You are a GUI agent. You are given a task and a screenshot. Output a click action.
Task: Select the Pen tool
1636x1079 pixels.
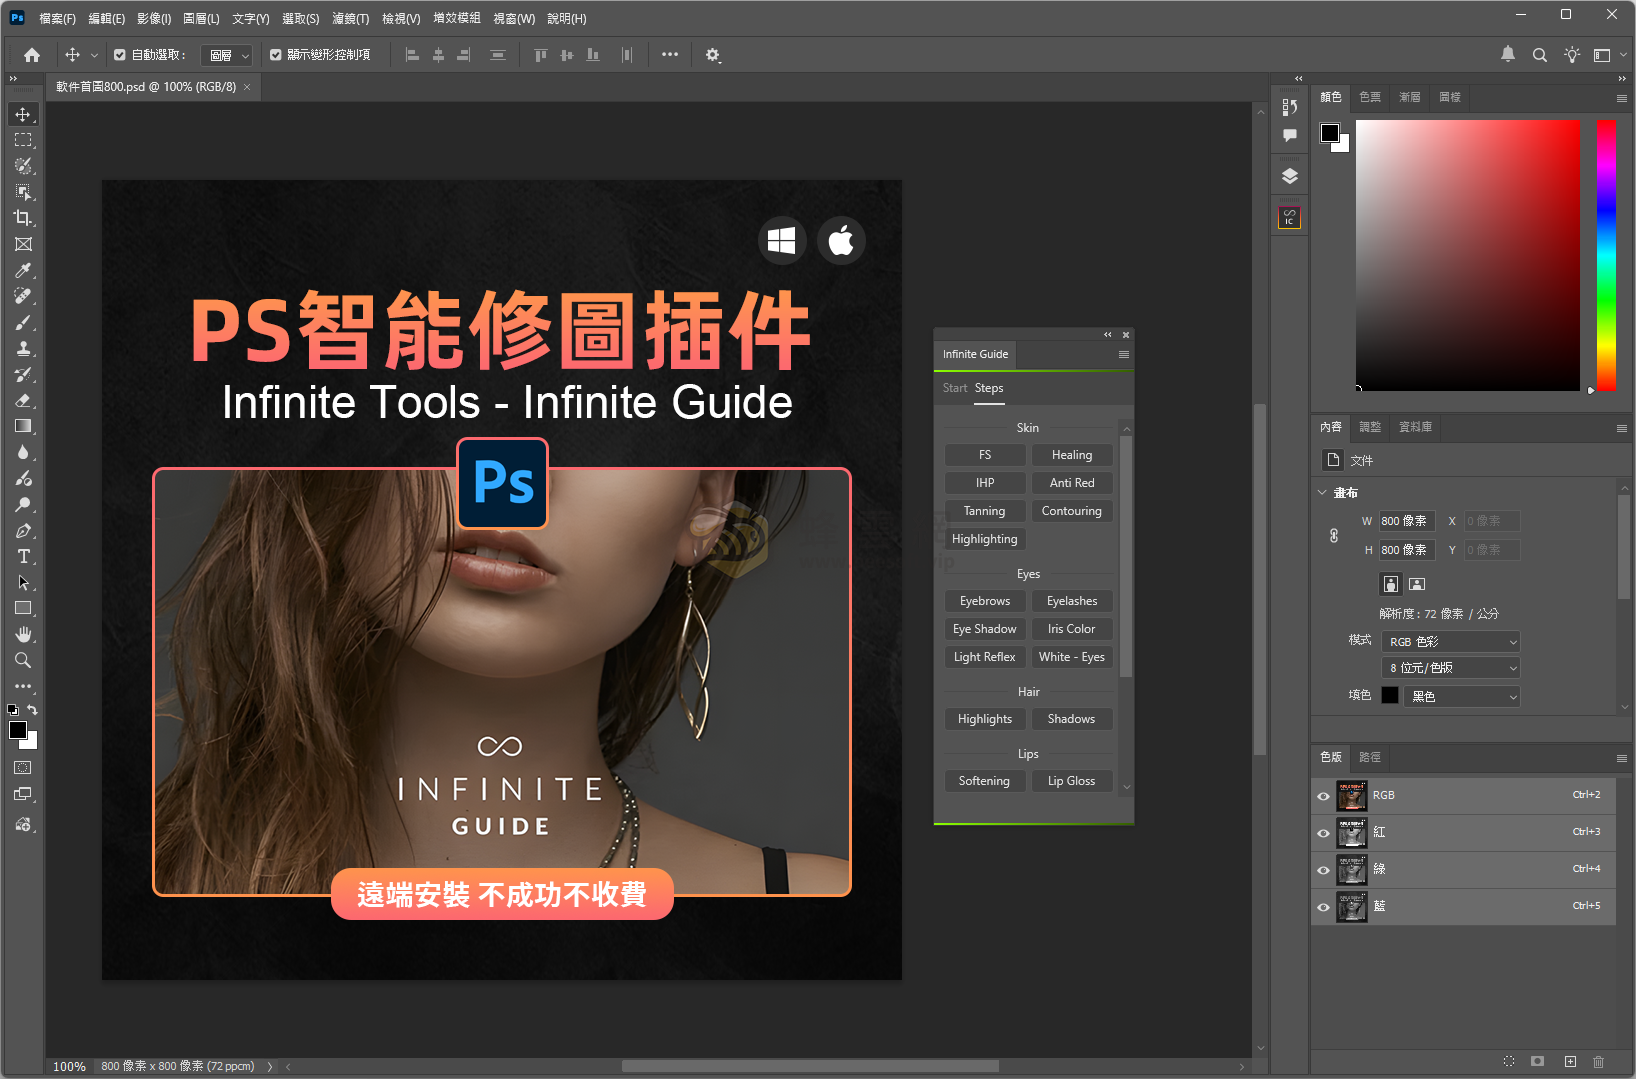[x=23, y=530]
